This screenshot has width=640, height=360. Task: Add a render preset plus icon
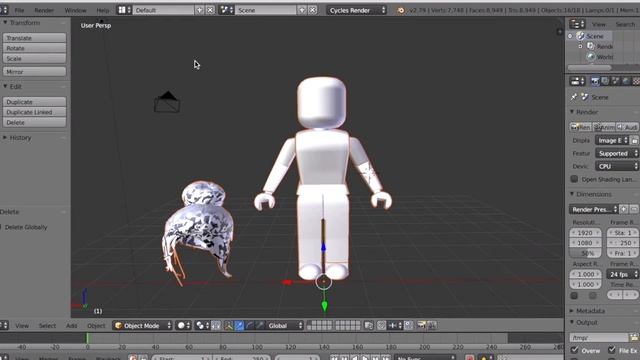(624, 209)
